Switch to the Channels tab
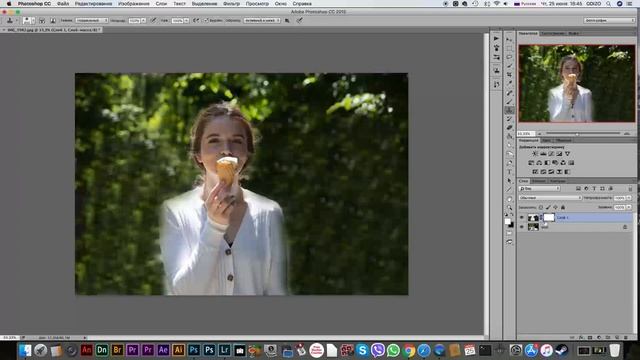Screen dimensions: 640x360 pyautogui.click(x=538, y=181)
